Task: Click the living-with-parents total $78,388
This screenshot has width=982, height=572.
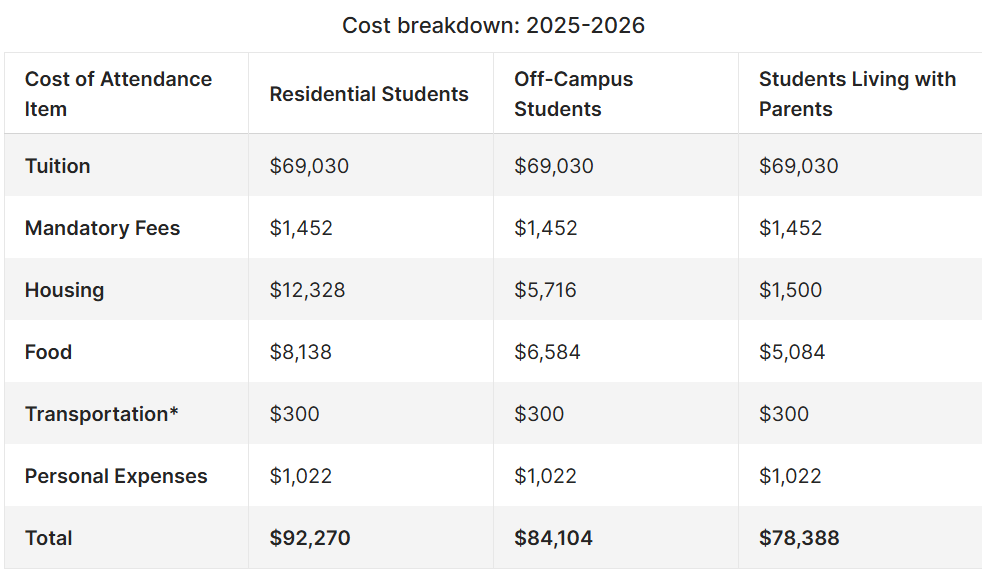Action: click(x=799, y=538)
